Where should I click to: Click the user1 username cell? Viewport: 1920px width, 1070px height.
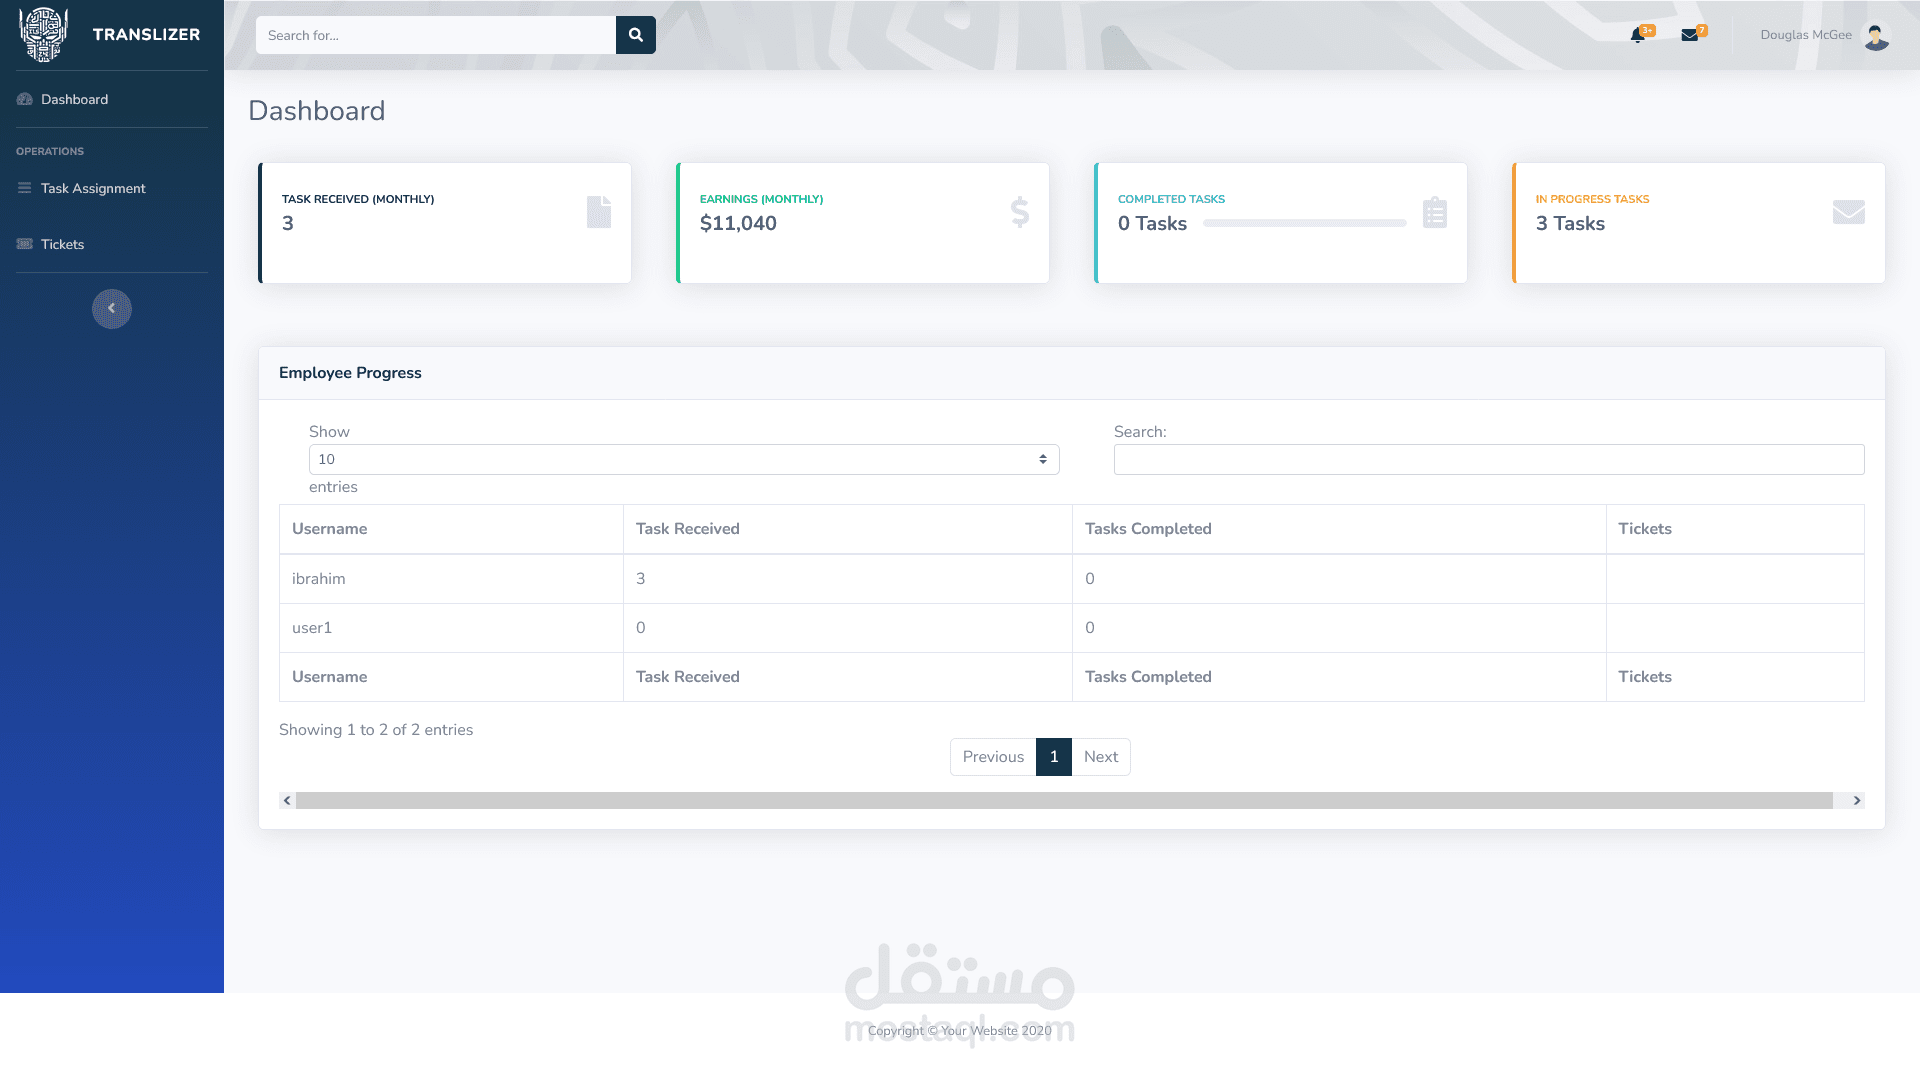451,628
